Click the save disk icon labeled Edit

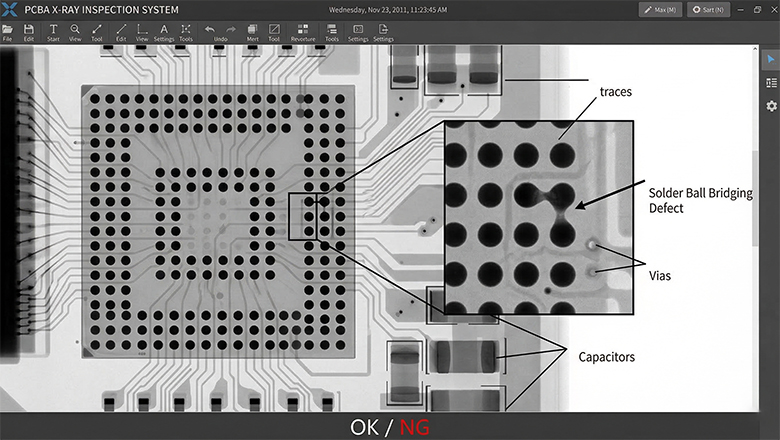29,30
